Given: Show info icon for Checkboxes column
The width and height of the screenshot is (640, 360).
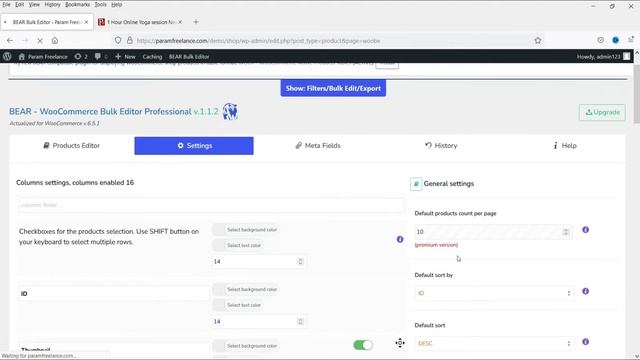Looking at the screenshot, I should pyautogui.click(x=400, y=239).
